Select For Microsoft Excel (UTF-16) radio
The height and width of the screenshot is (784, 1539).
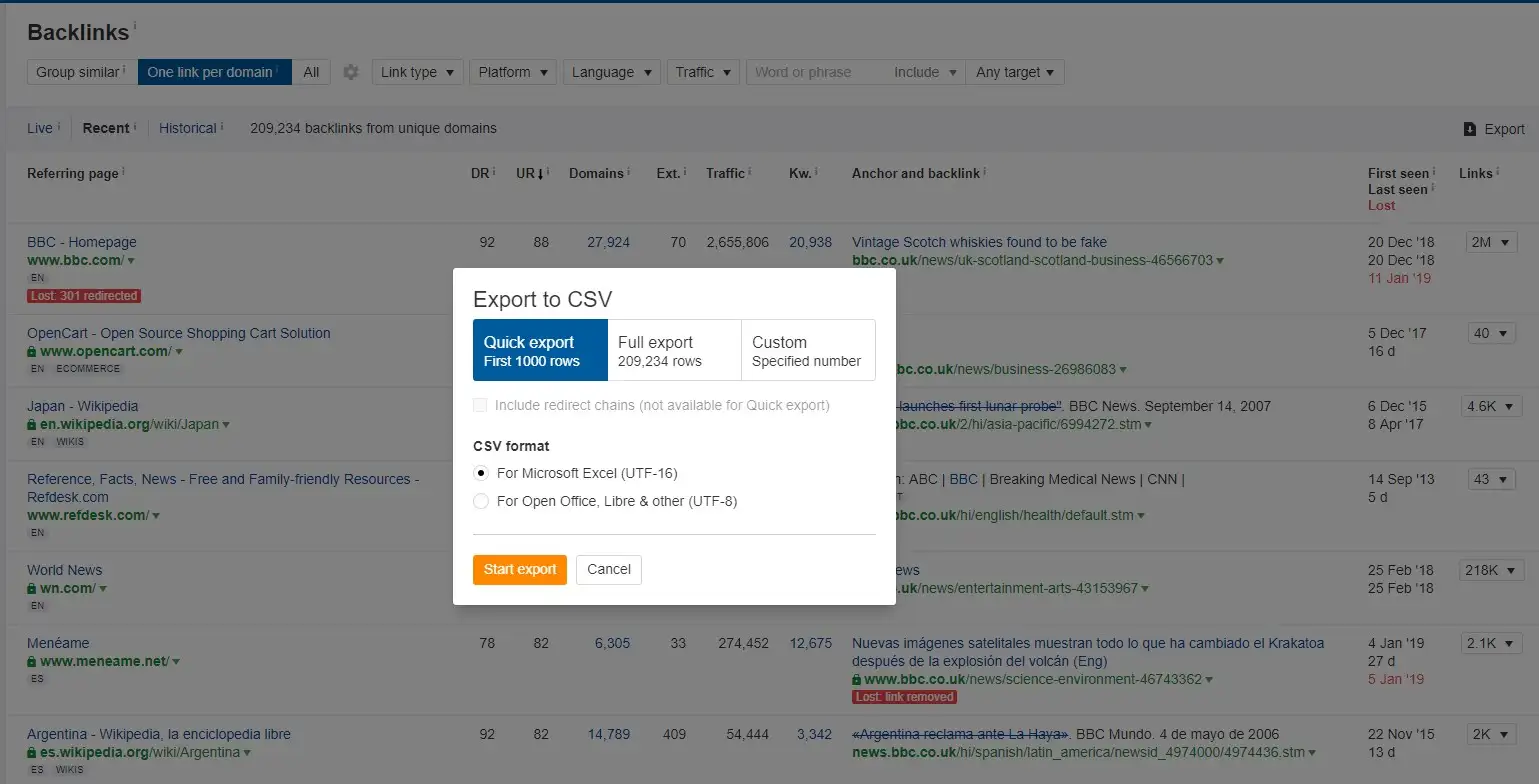(481, 473)
